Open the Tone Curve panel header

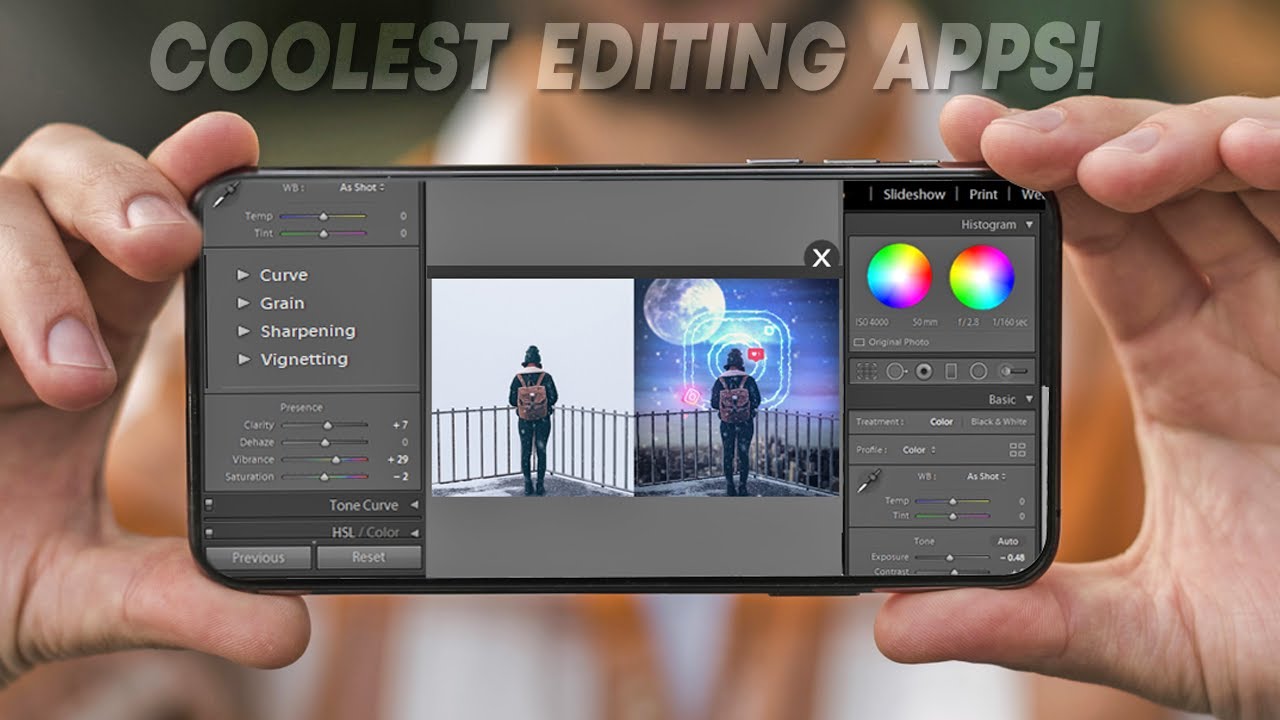pyautogui.click(x=362, y=505)
